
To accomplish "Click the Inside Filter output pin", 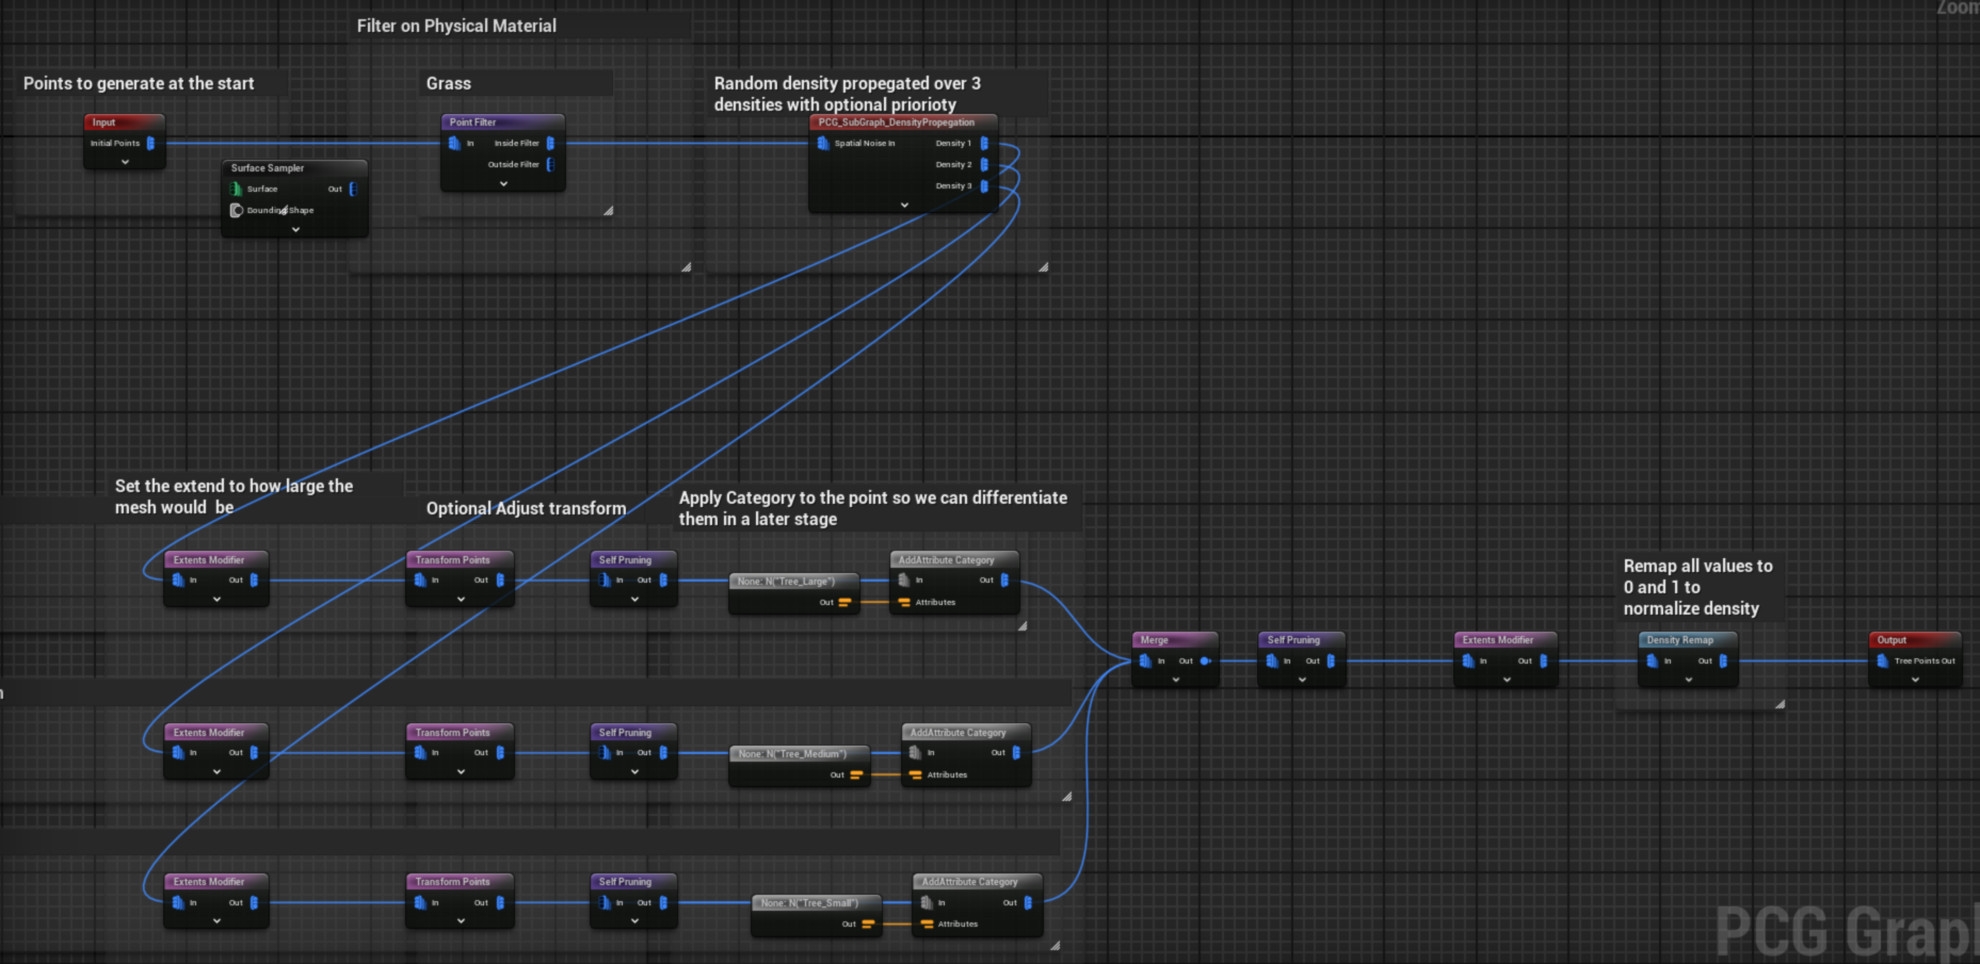I will point(550,143).
